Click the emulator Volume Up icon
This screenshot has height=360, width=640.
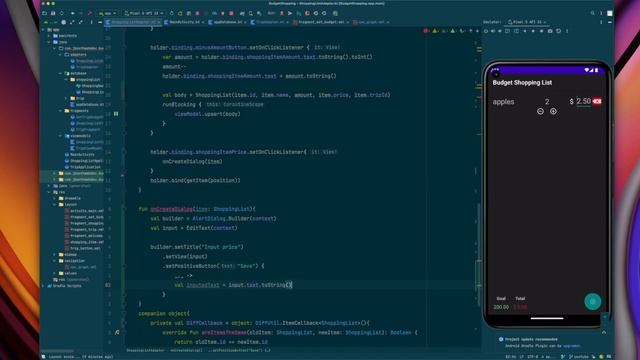493,31
